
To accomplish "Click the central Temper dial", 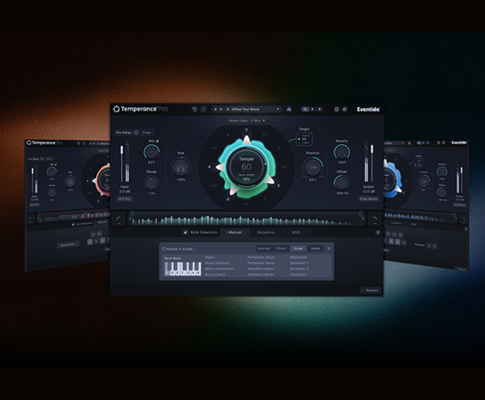I will [246, 166].
